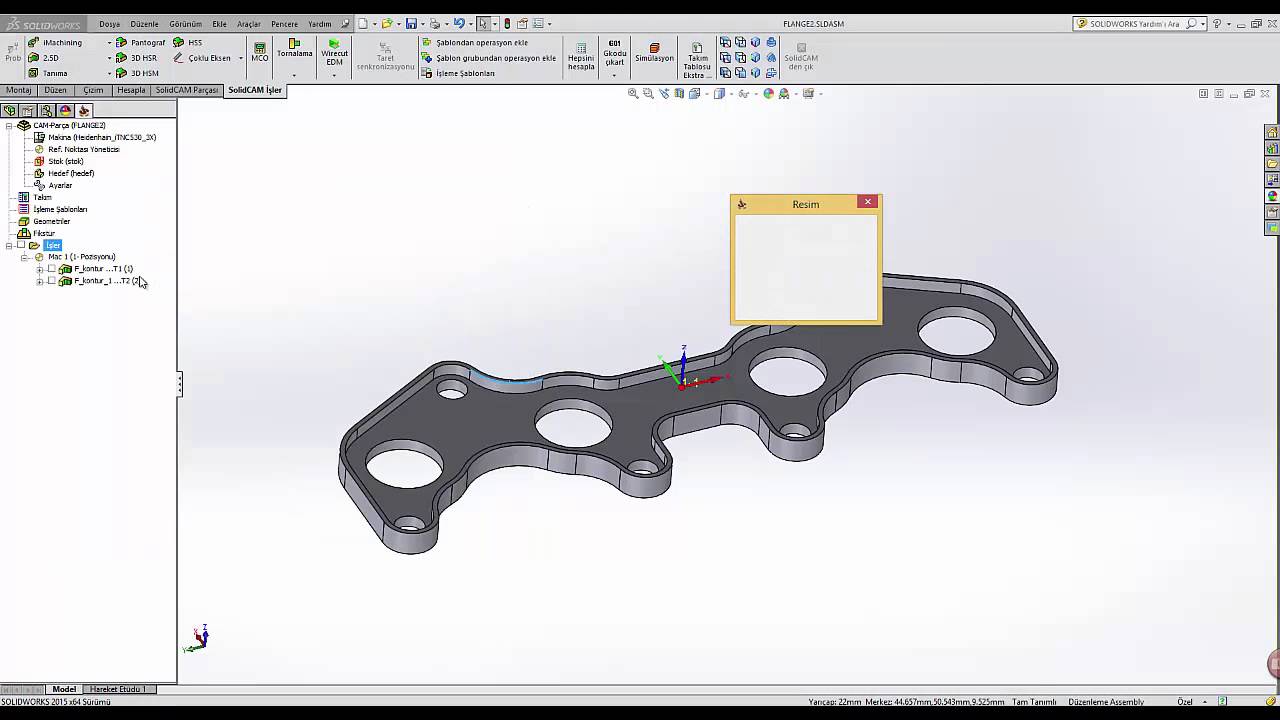Click Gkodu çıkart to generate G-code
This screenshot has width=1280, height=720.
[x=614, y=53]
